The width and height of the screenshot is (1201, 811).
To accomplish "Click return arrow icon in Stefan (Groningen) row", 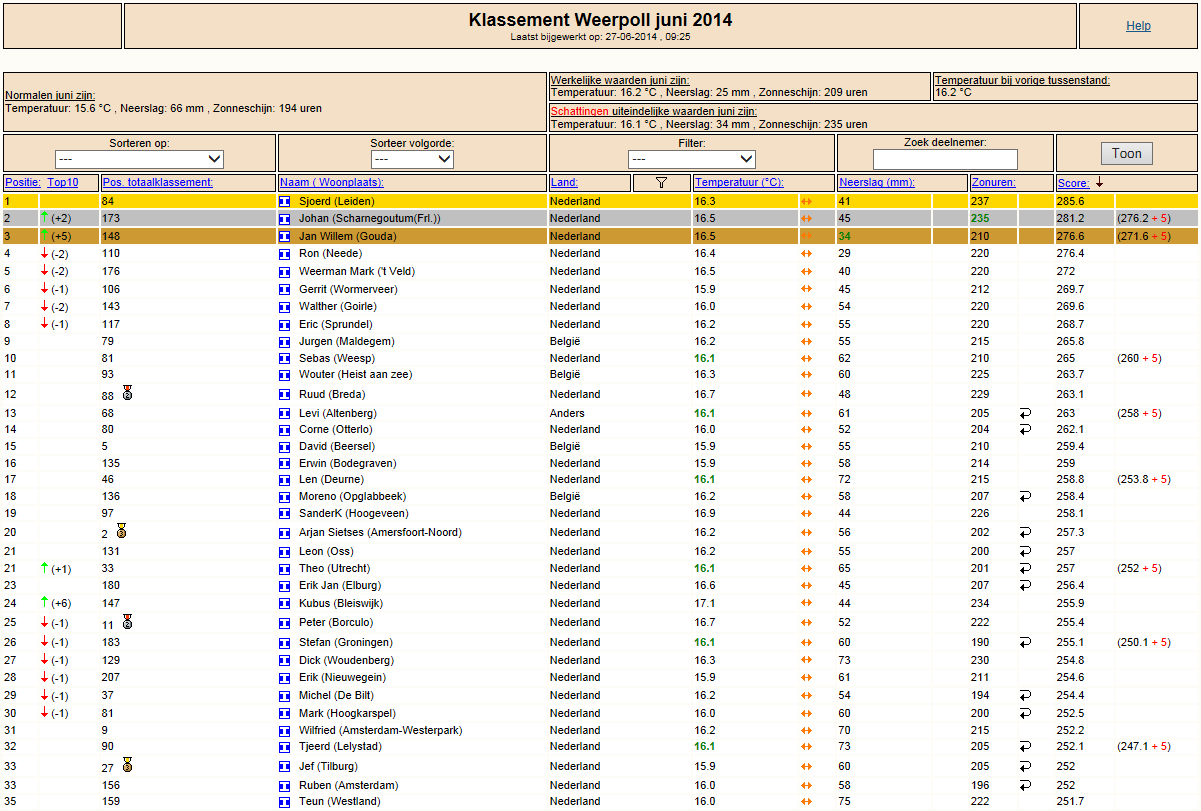I will tap(1025, 642).
